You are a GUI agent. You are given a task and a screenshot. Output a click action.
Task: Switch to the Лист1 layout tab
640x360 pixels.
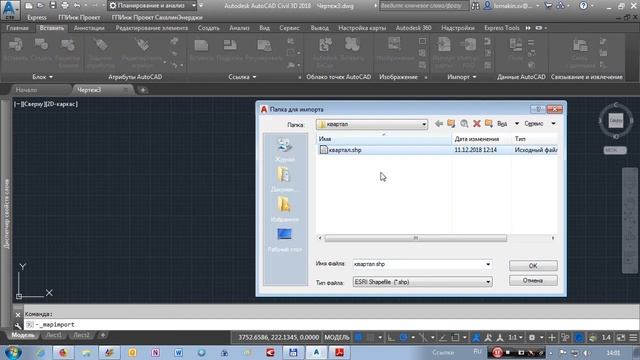tap(53, 335)
